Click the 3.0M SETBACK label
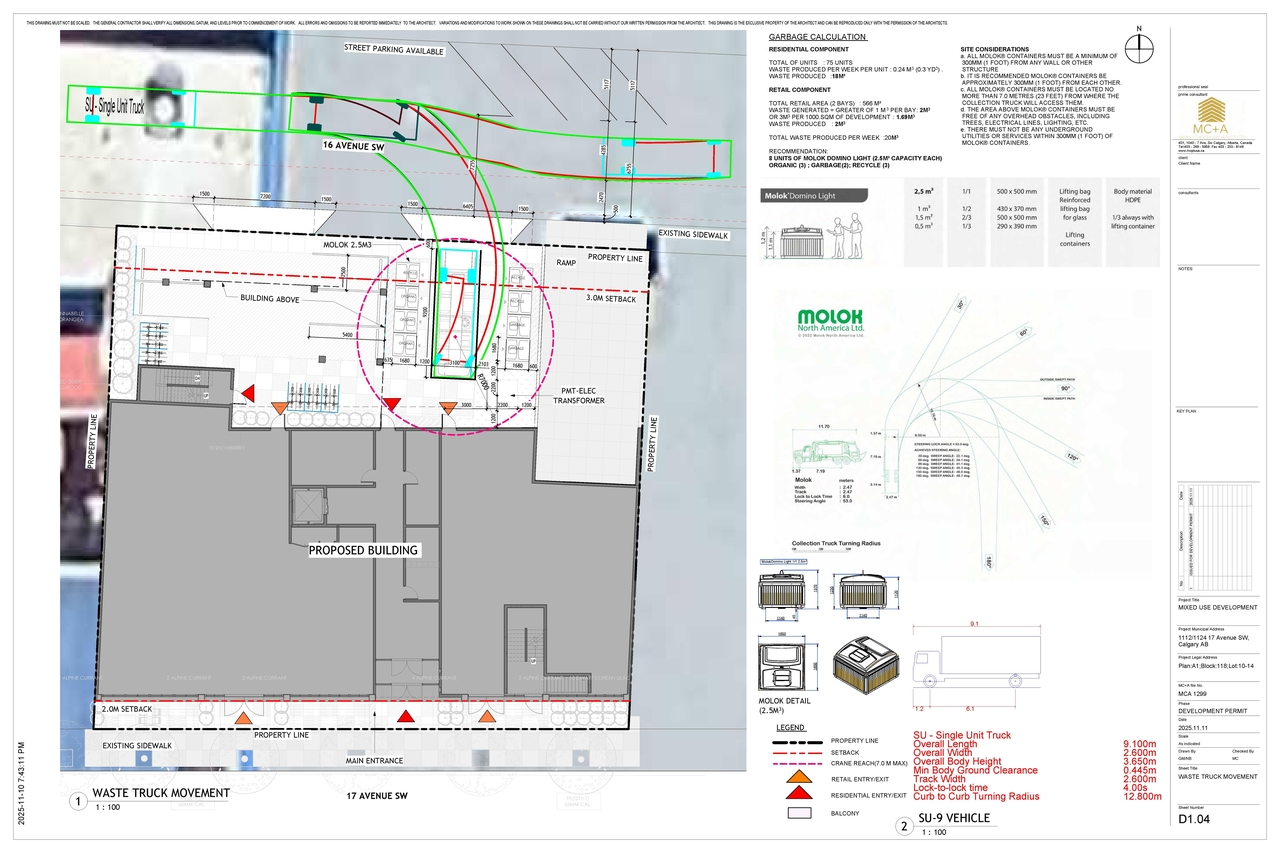This screenshot has height=853, width=1280. point(612,297)
